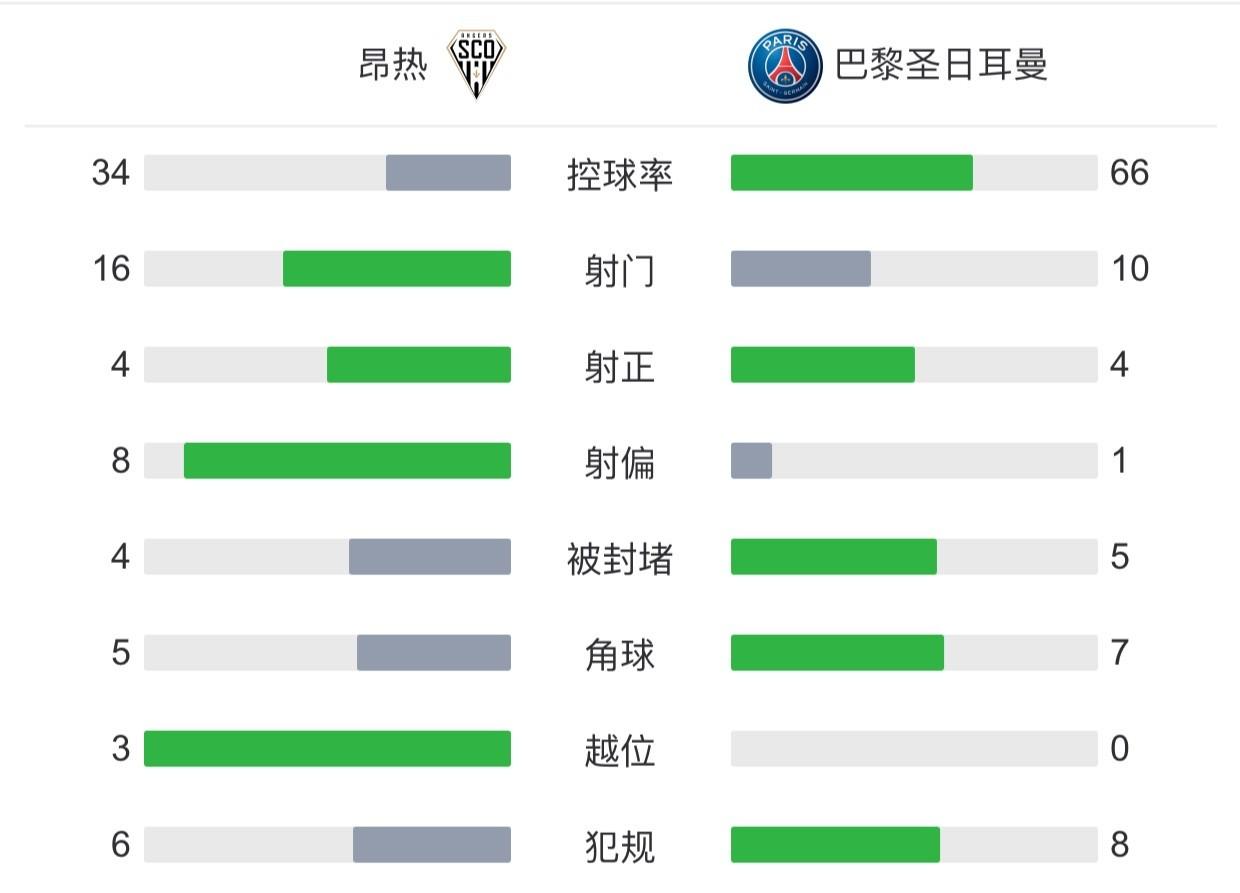This screenshot has width=1240, height=893.
Task: Open the 巴黎圣日耳曼 team name link
Action: coord(941,66)
